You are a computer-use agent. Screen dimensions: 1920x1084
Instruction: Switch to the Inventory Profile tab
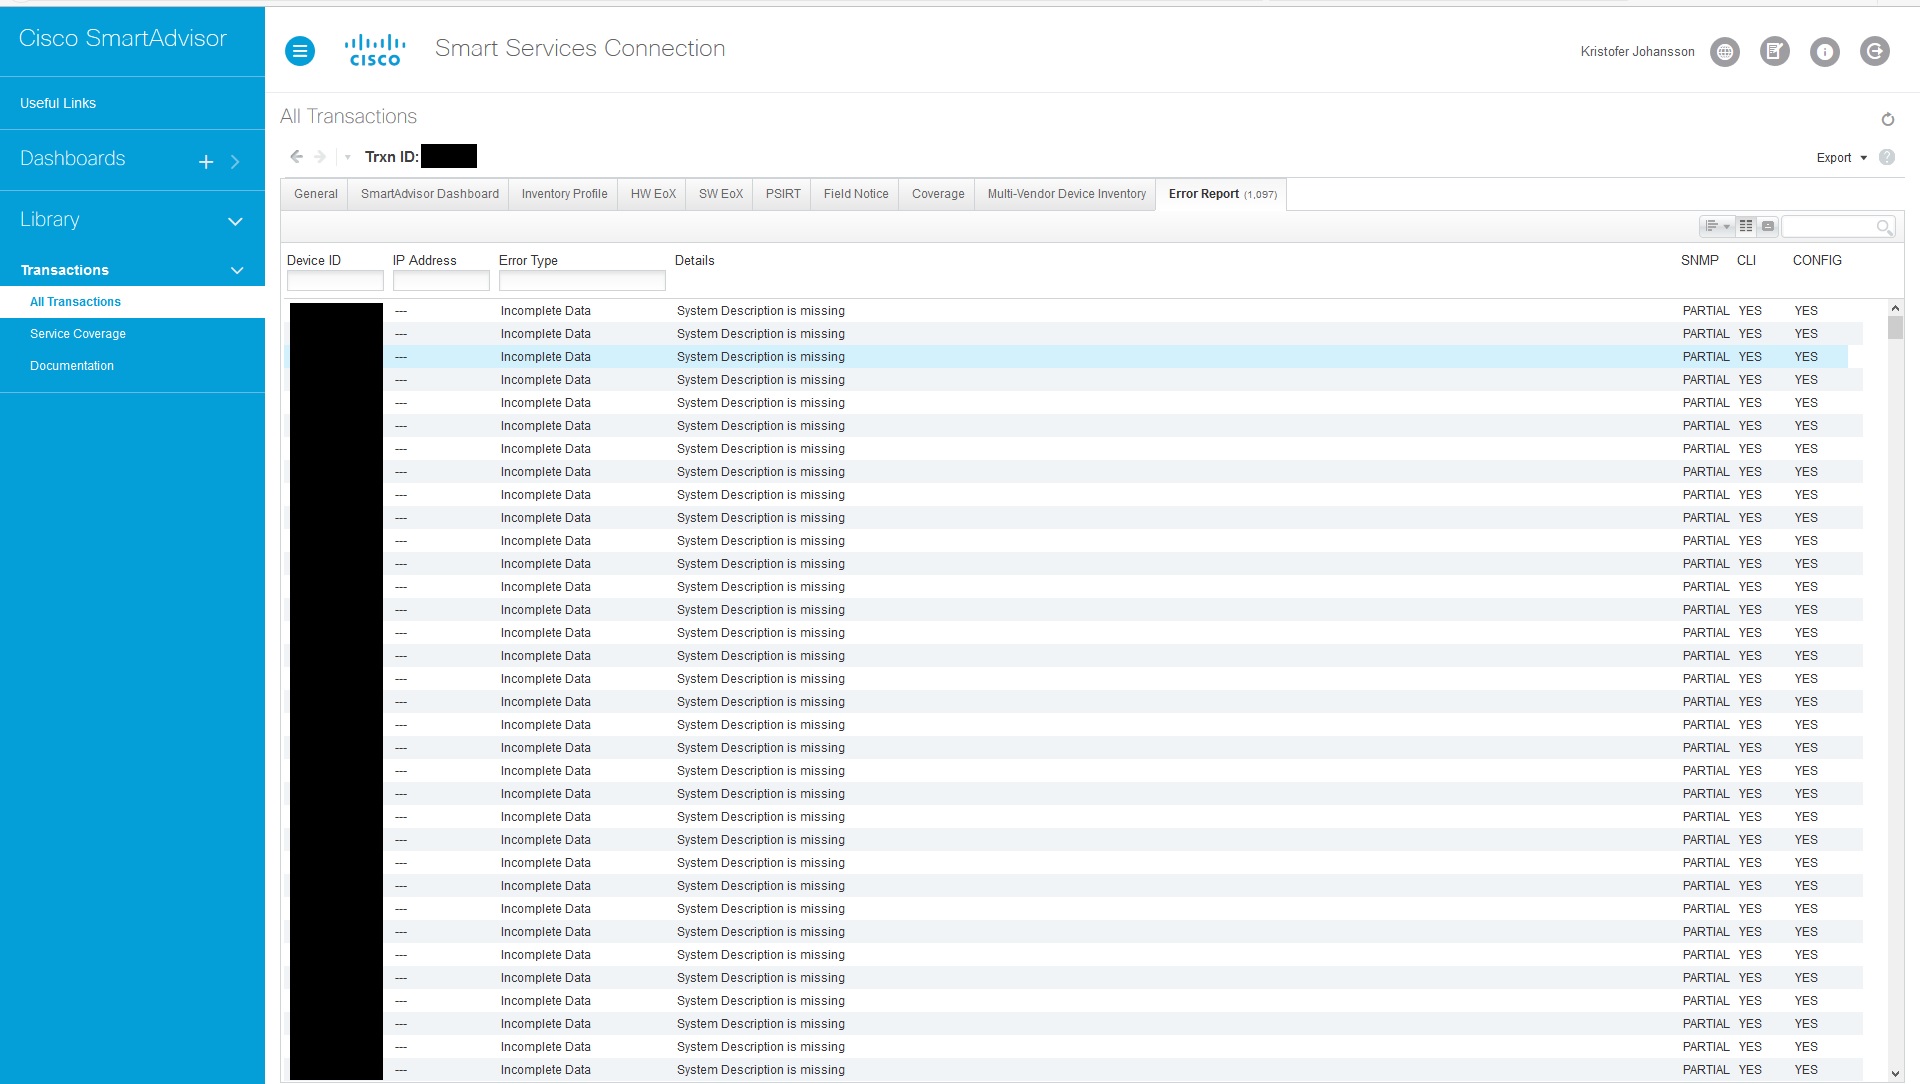pyautogui.click(x=564, y=194)
